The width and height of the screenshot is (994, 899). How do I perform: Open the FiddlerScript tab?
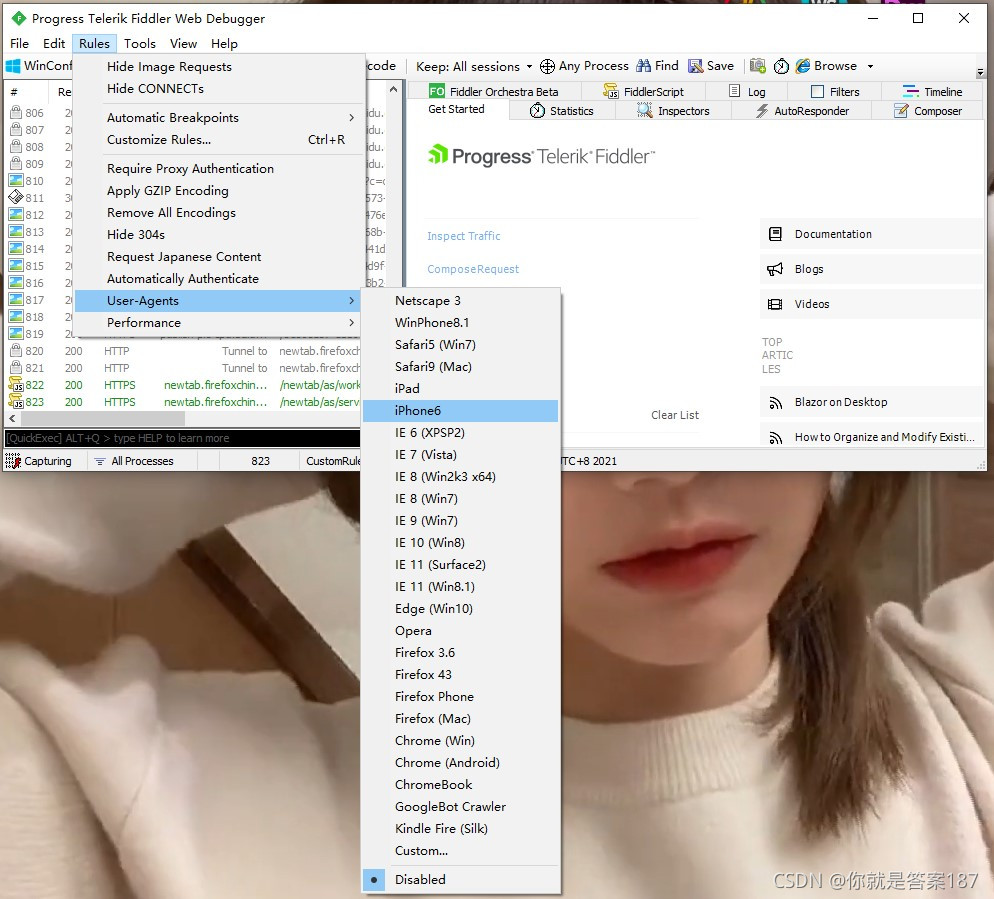[x=643, y=92]
